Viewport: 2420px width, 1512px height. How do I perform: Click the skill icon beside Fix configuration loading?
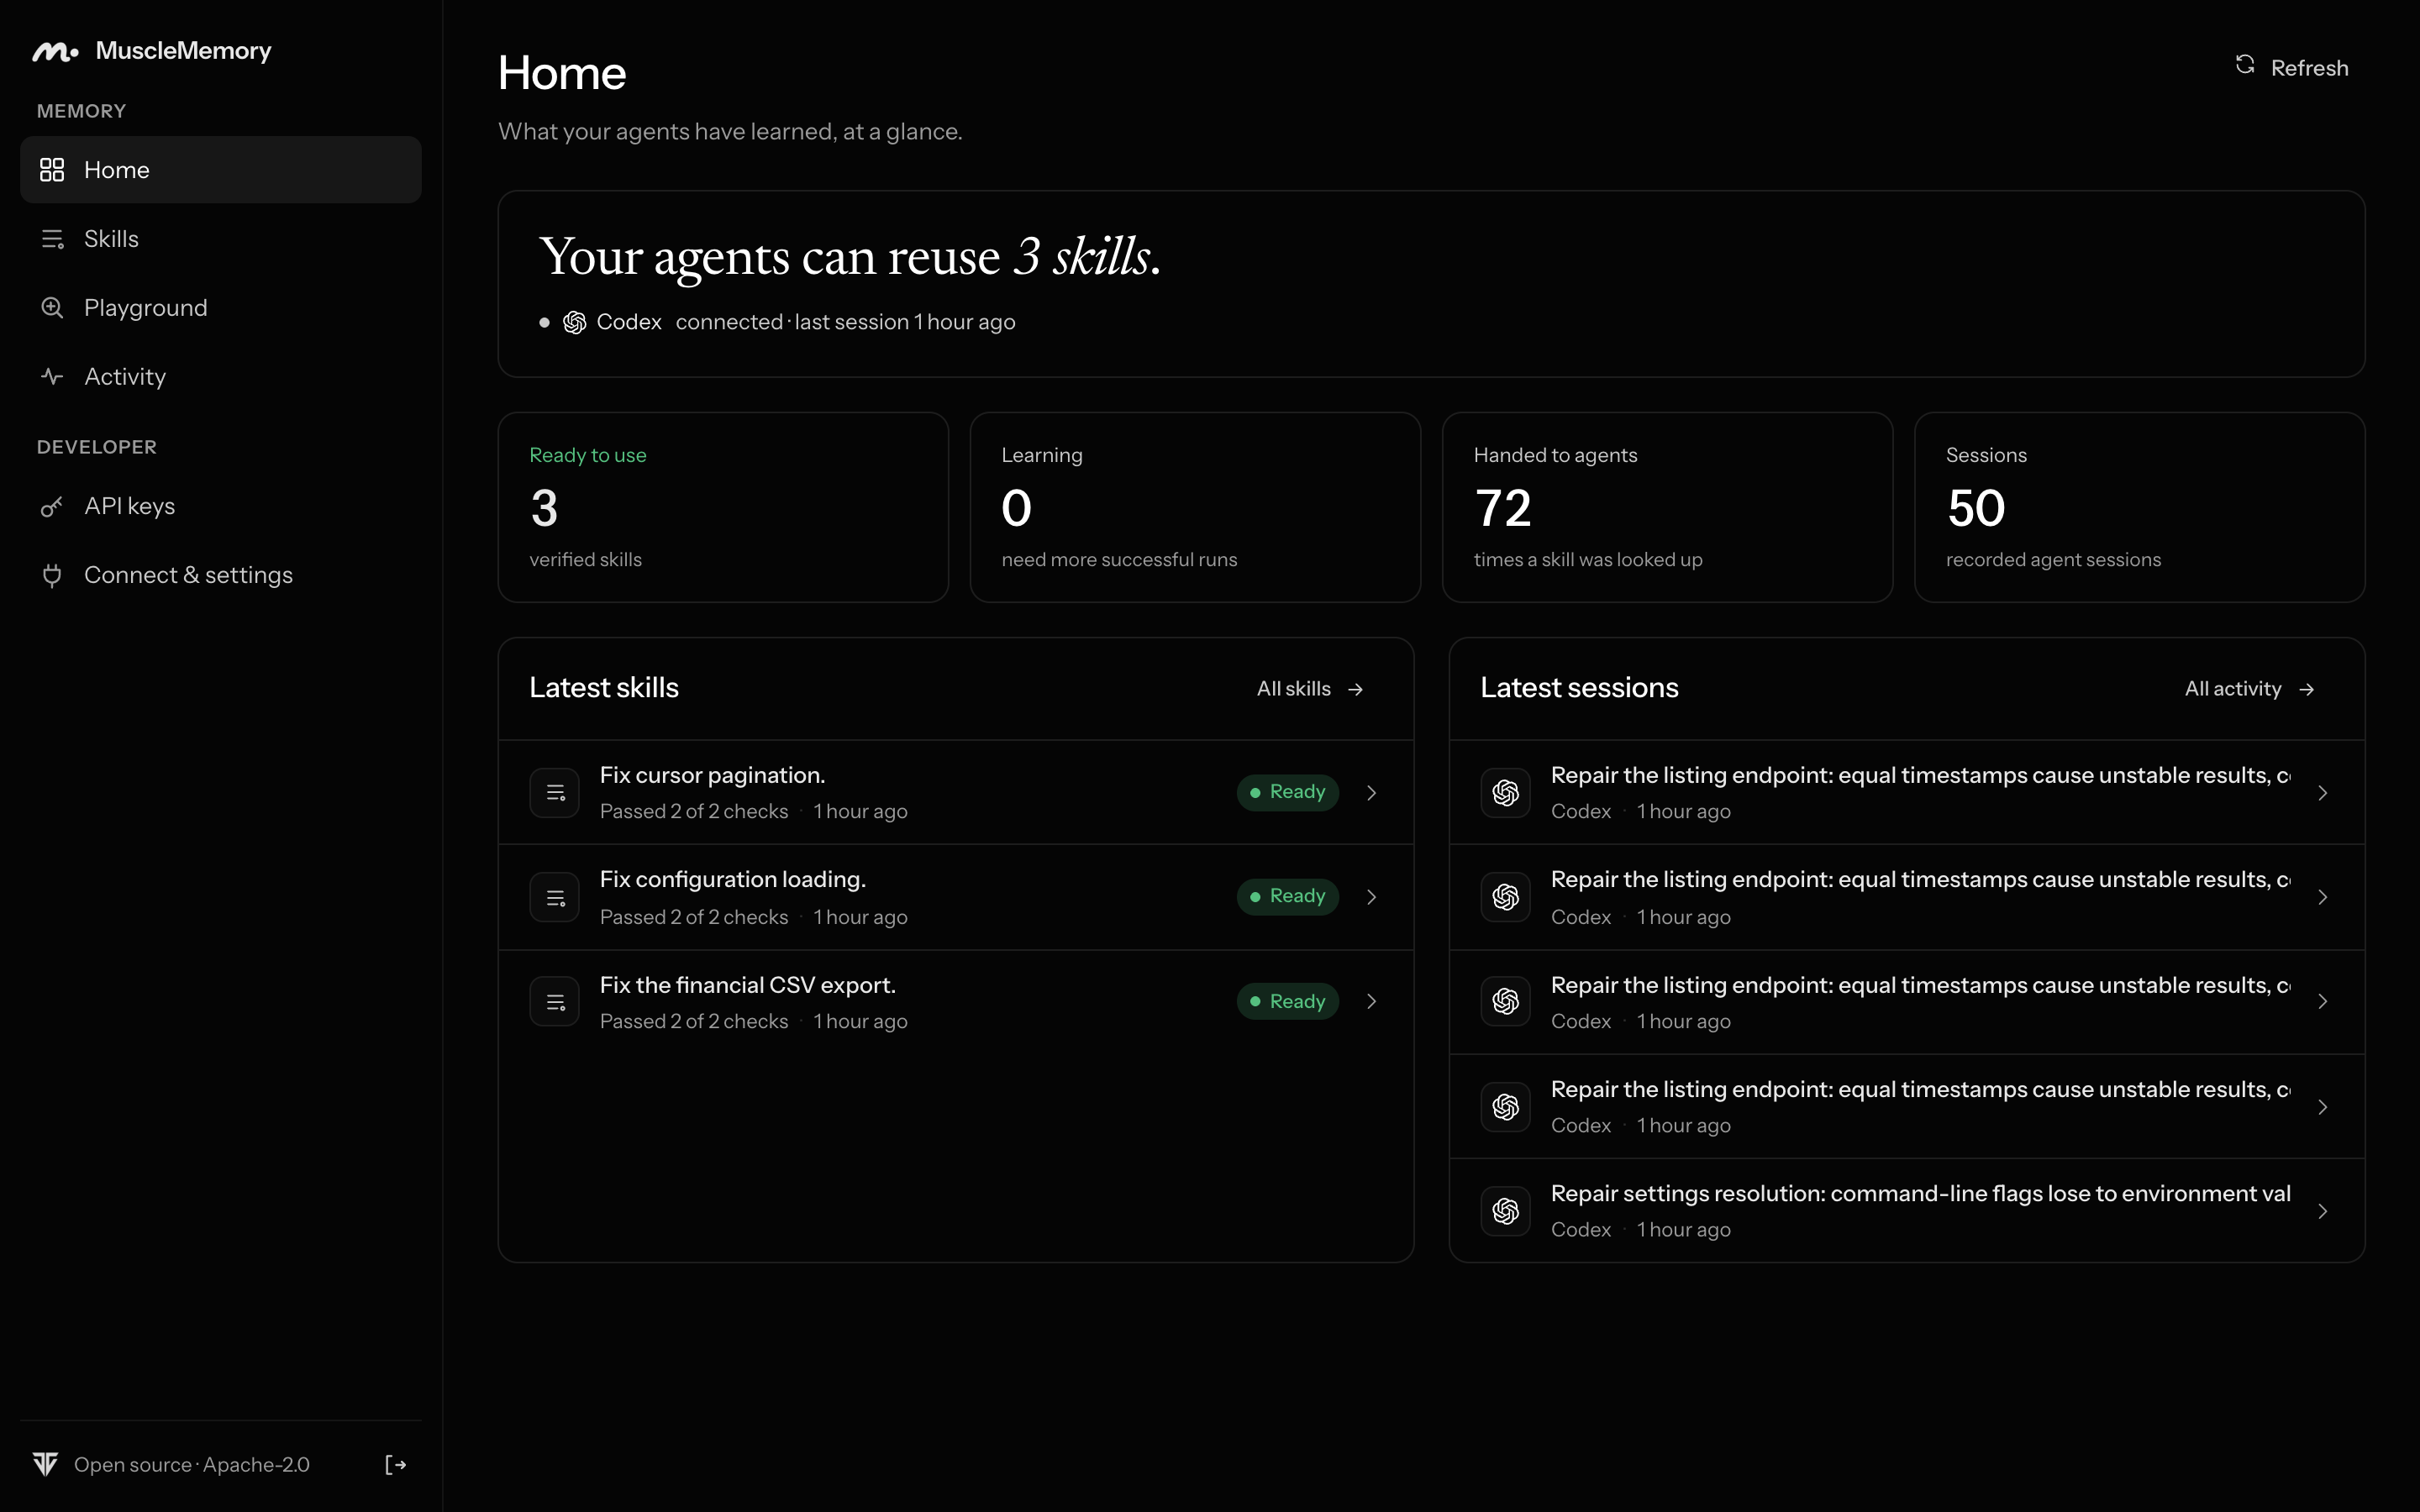[555, 898]
